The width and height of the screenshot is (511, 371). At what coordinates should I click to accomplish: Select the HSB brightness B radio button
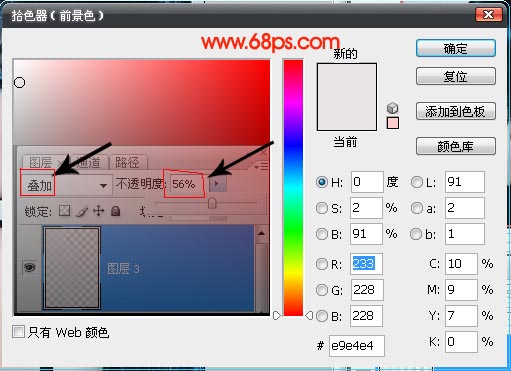(x=322, y=234)
